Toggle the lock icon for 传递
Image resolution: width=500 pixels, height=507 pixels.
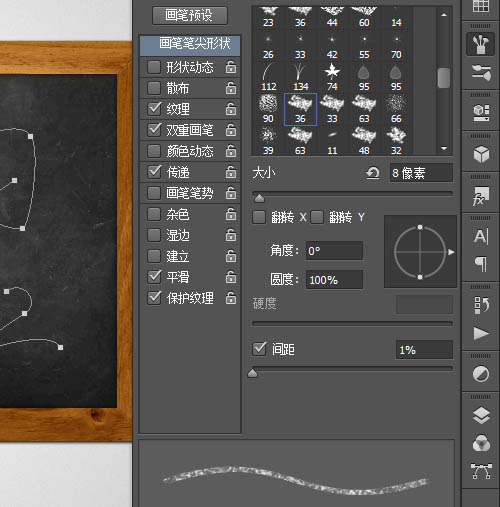point(231,172)
